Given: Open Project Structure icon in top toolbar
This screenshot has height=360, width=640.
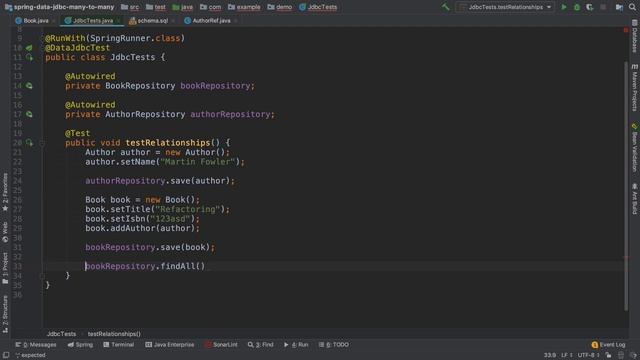Looking at the screenshot, I should click(x=619, y=7).
